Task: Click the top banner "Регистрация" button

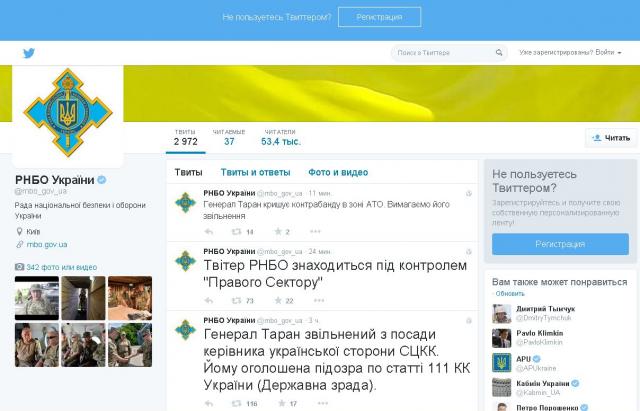Action: point(379,17)
